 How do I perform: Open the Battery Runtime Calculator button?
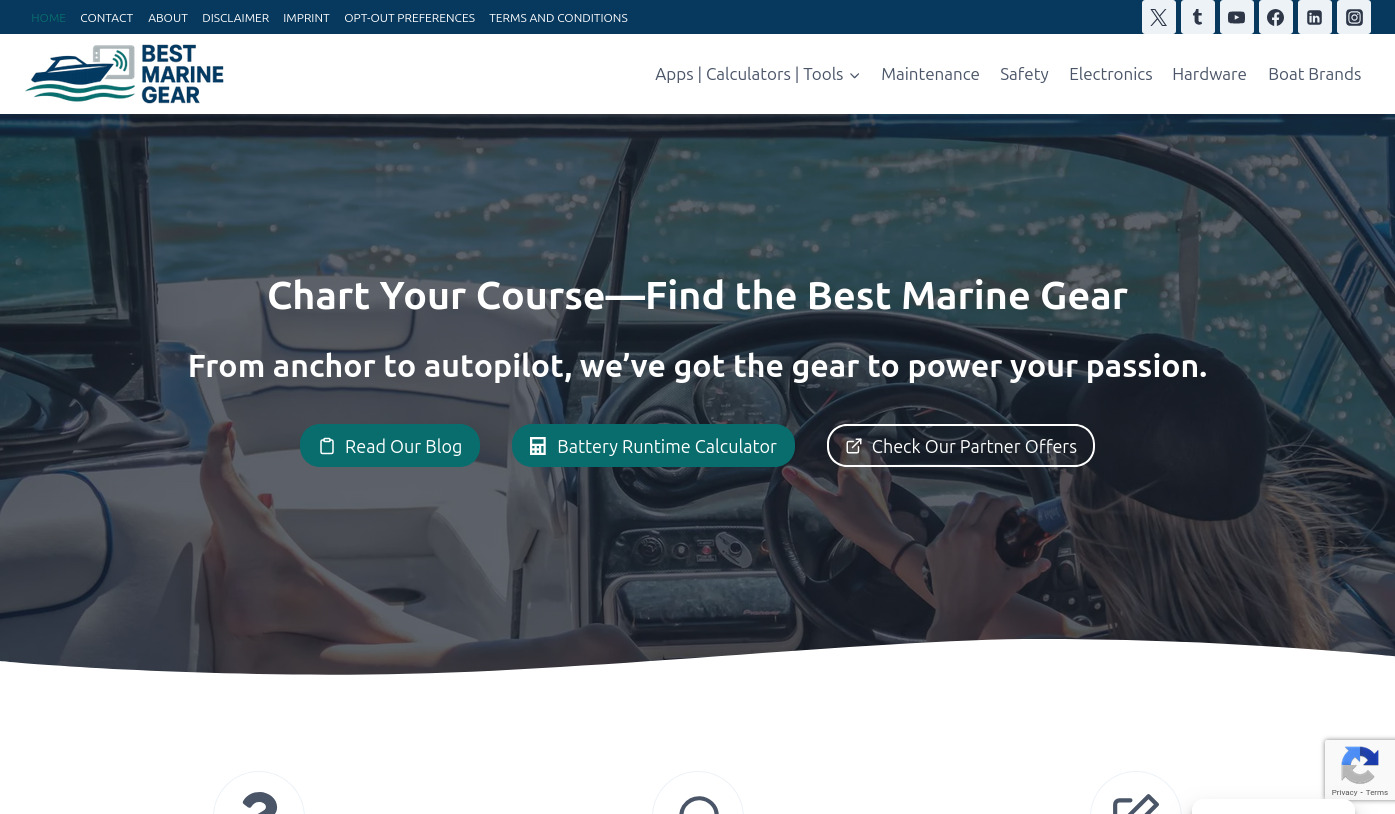(653, 446)
